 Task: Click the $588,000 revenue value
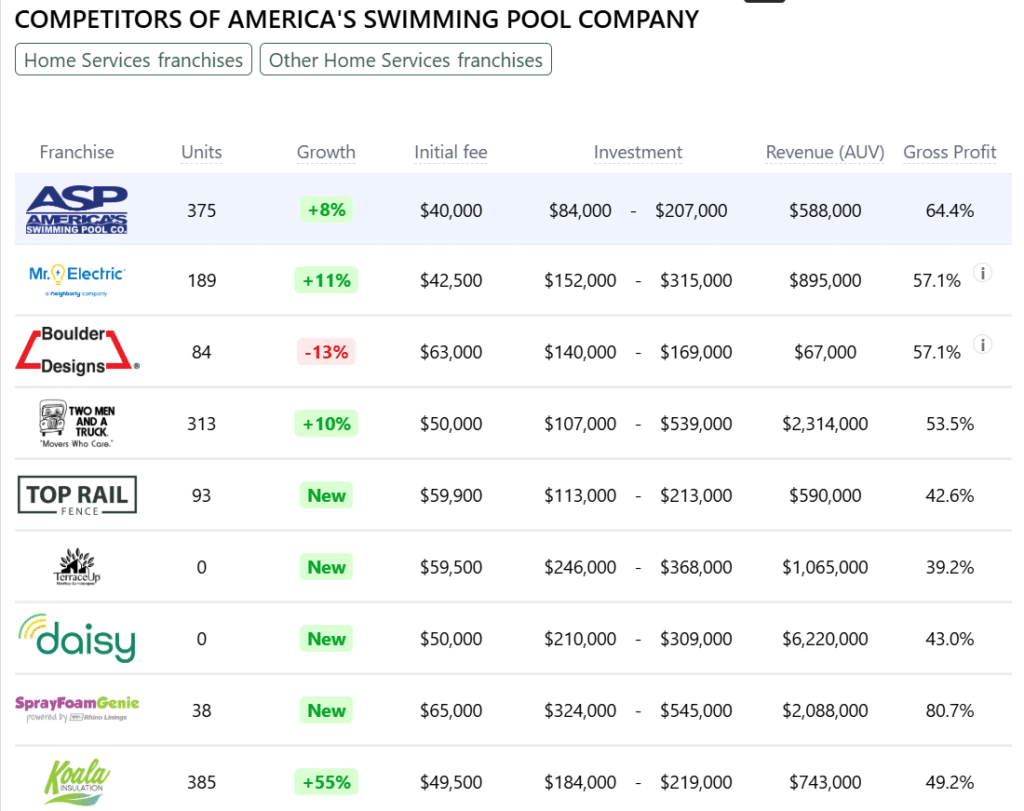825,210
